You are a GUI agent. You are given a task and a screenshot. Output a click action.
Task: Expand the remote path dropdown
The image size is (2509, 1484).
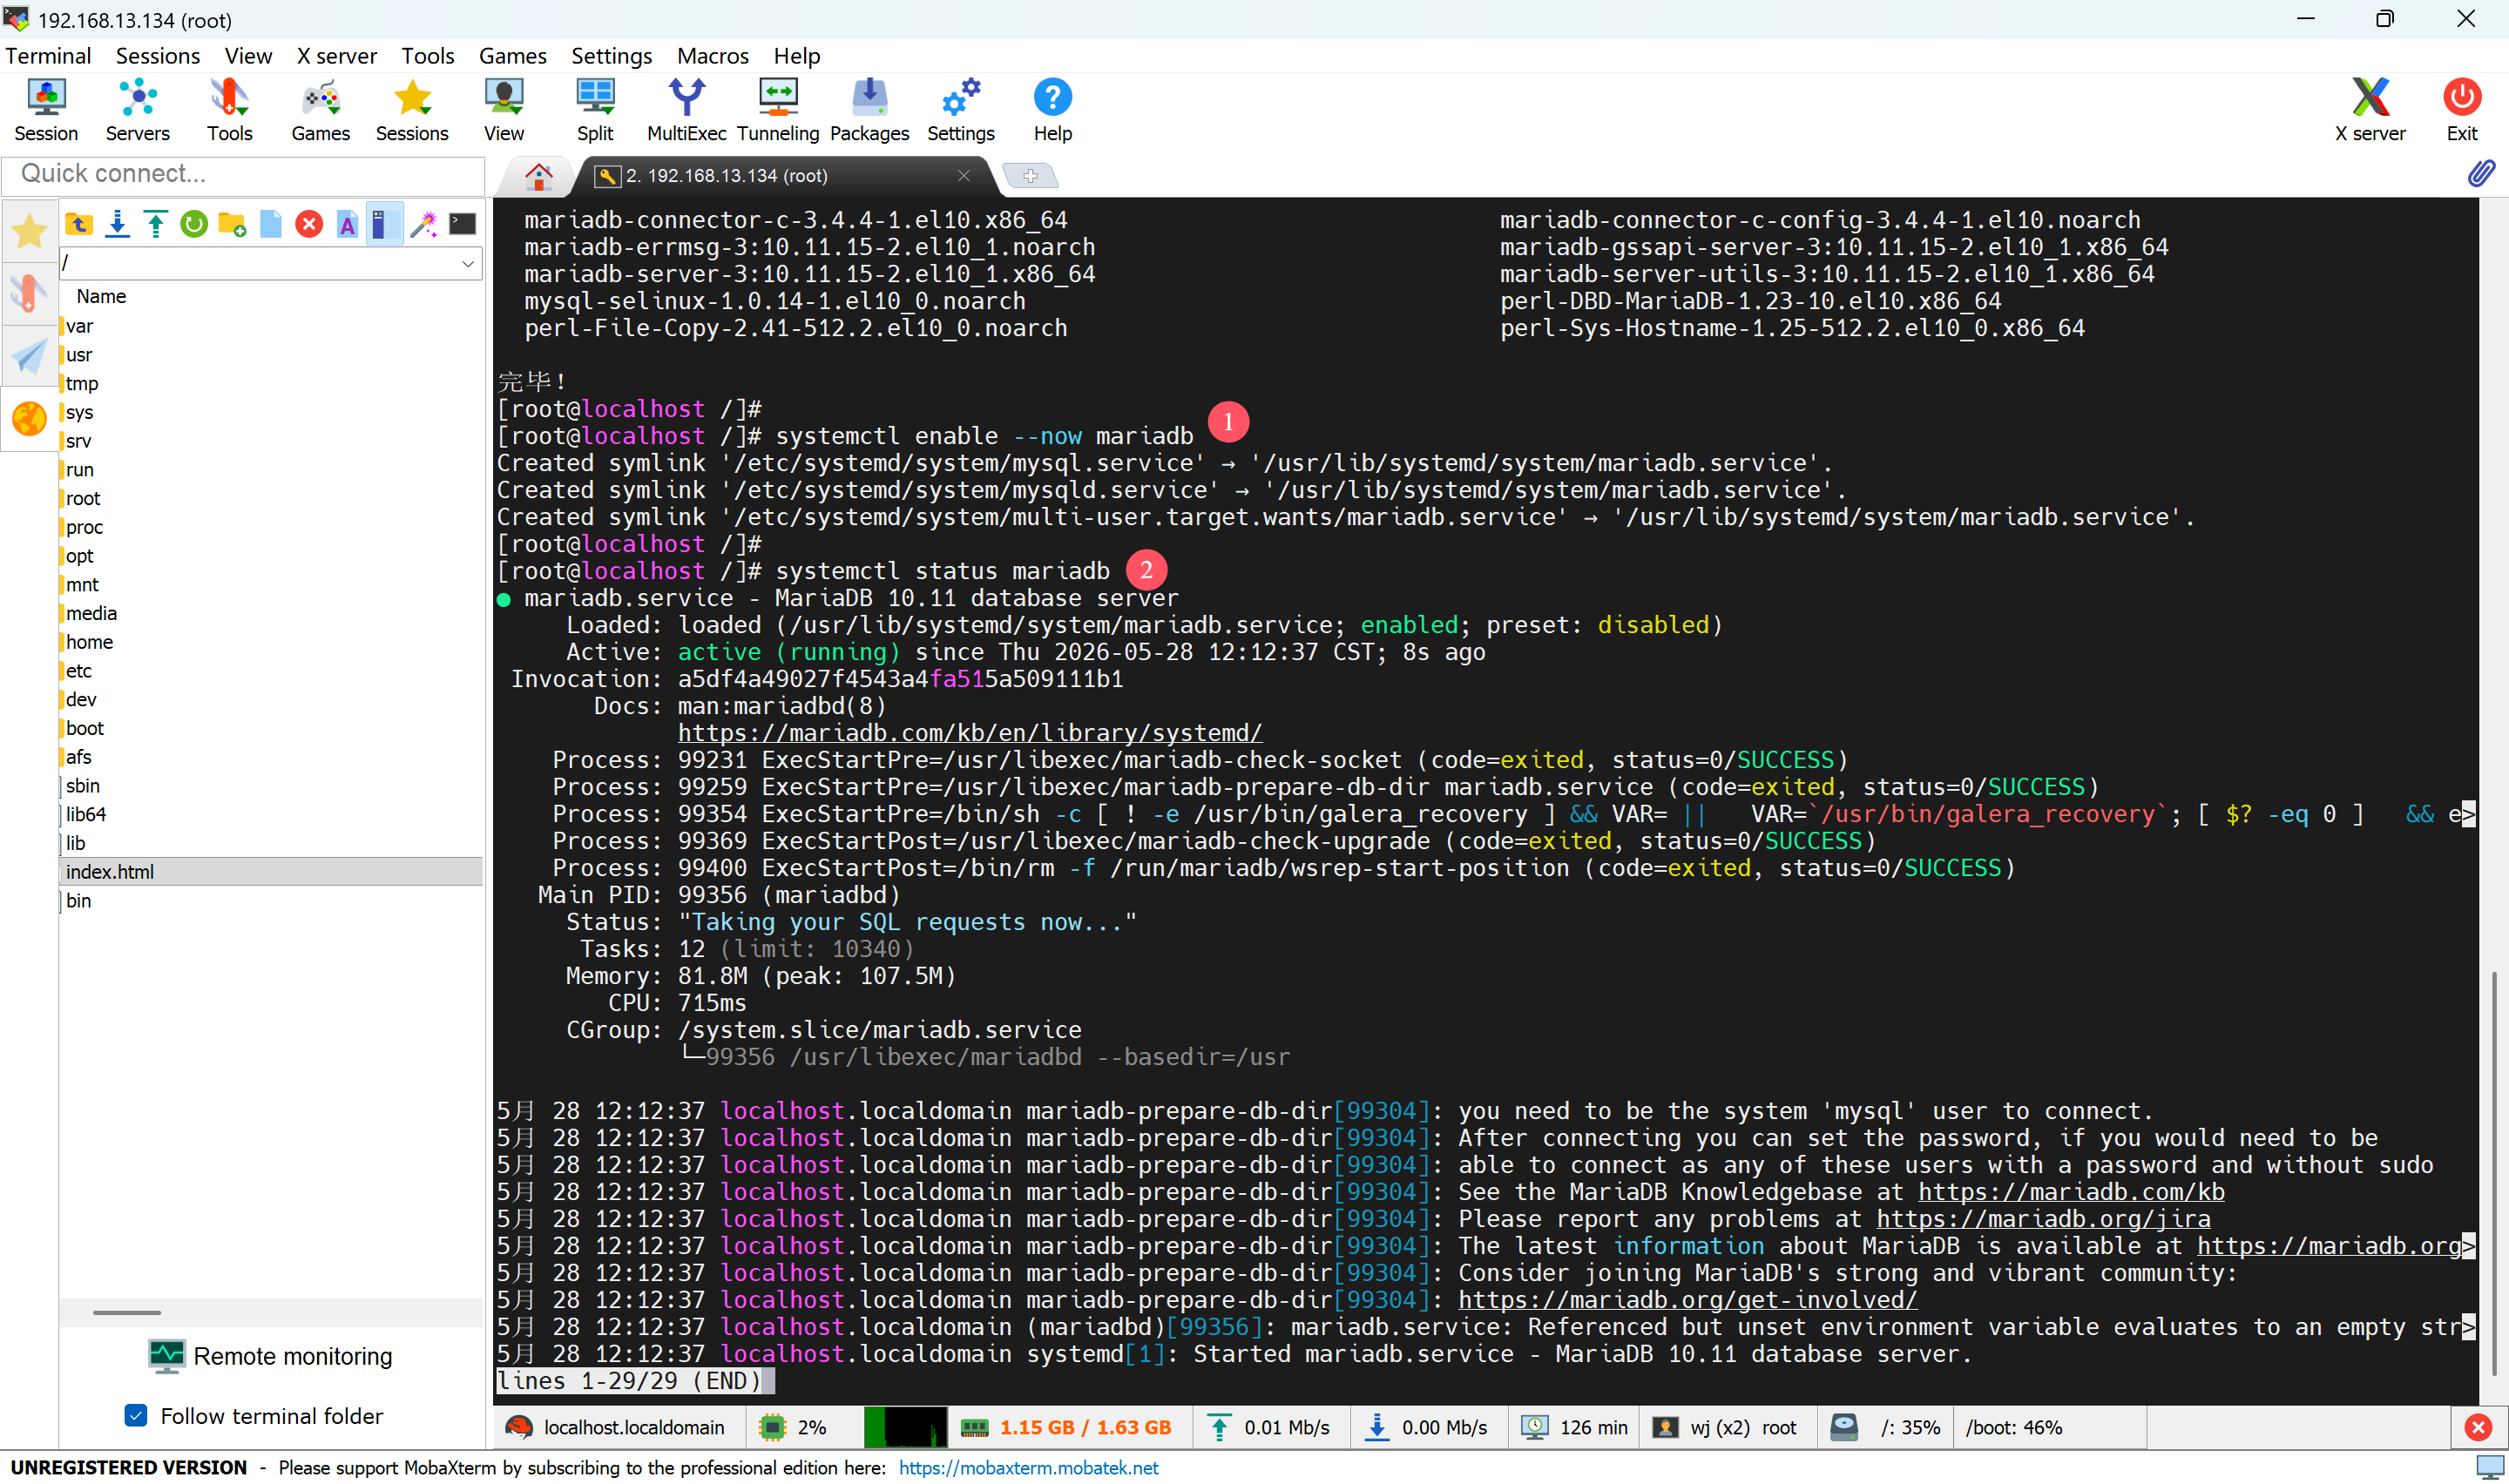pyautogui.click(x=467, y=264)
